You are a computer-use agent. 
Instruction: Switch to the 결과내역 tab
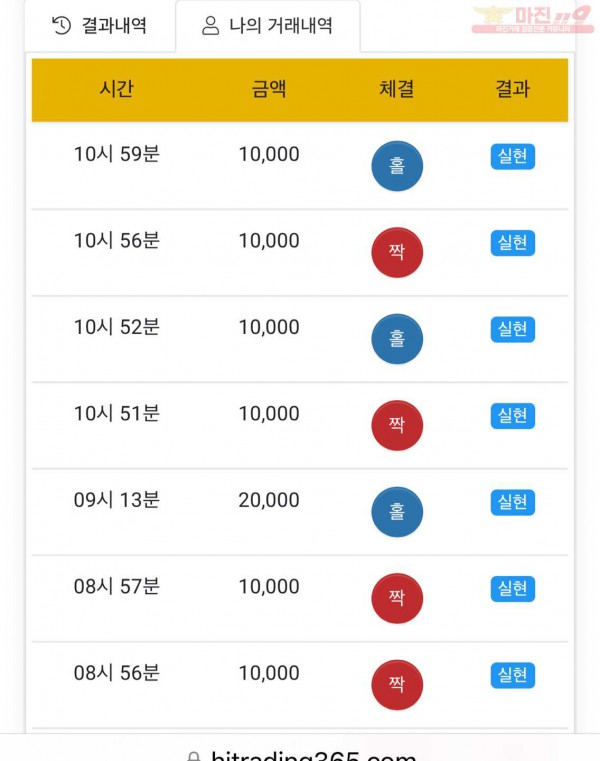100,26
